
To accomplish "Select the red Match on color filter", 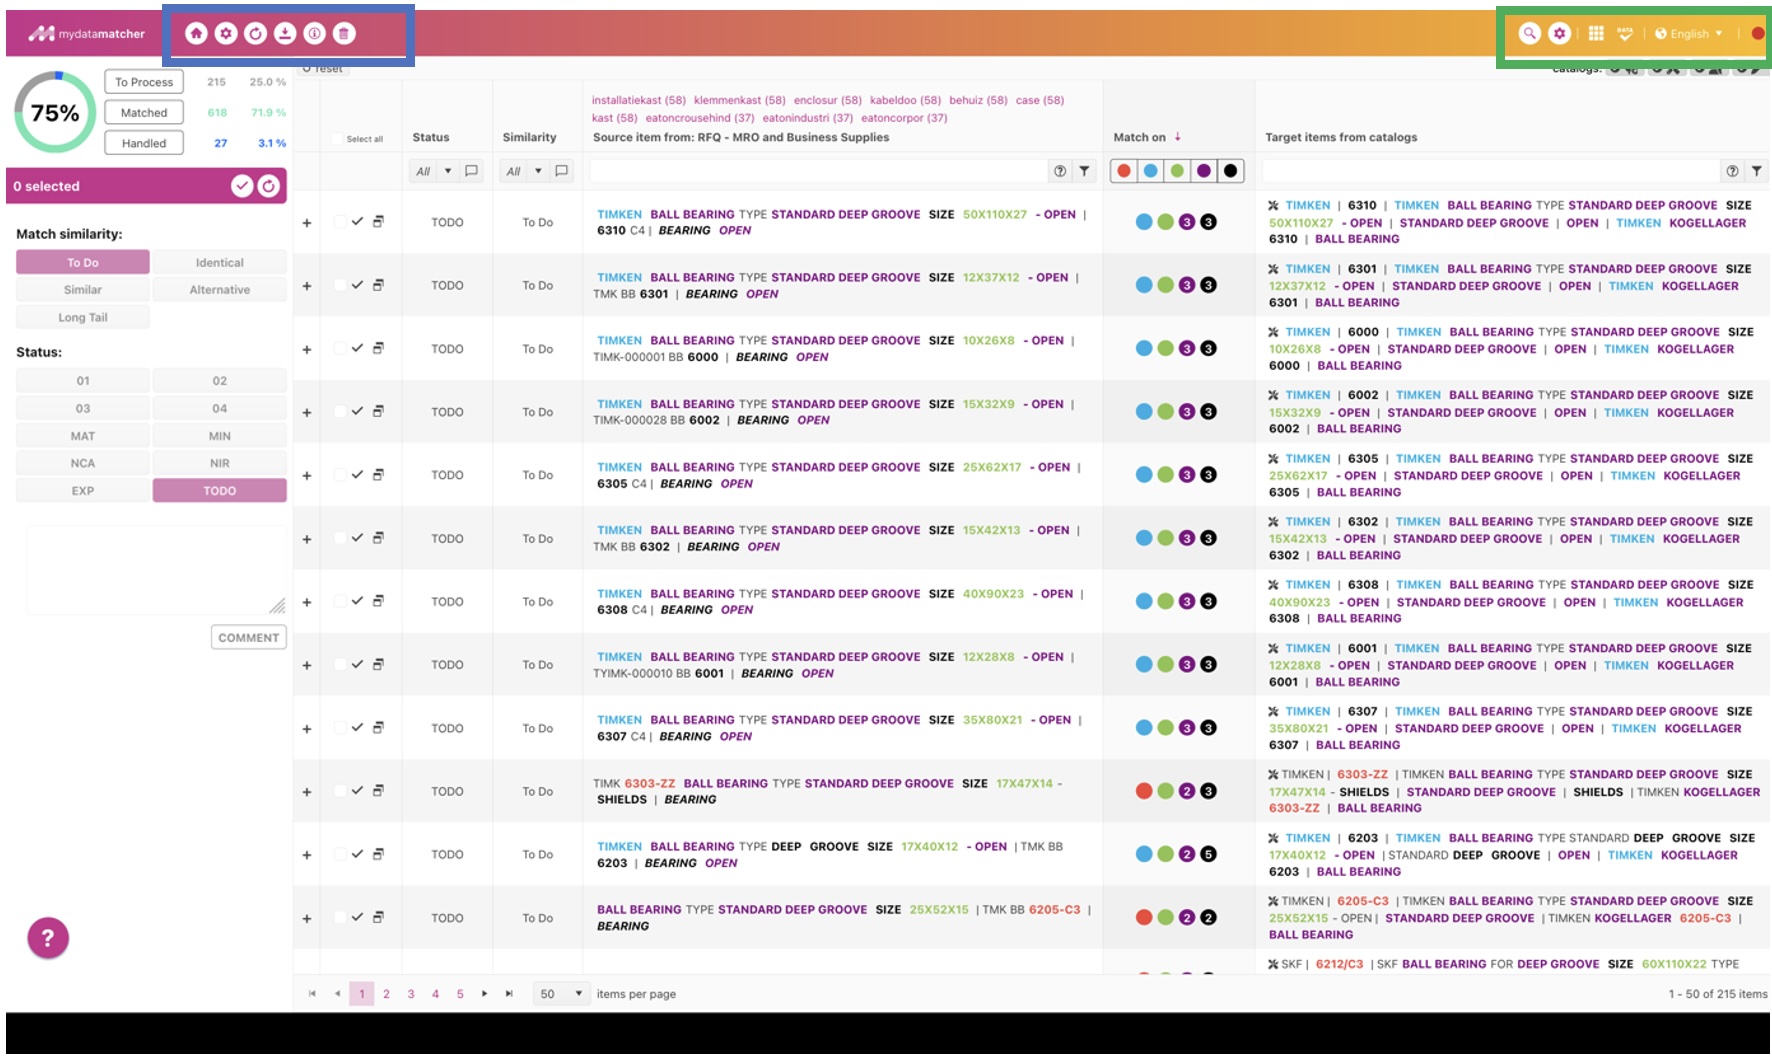I will [1124, 171].
